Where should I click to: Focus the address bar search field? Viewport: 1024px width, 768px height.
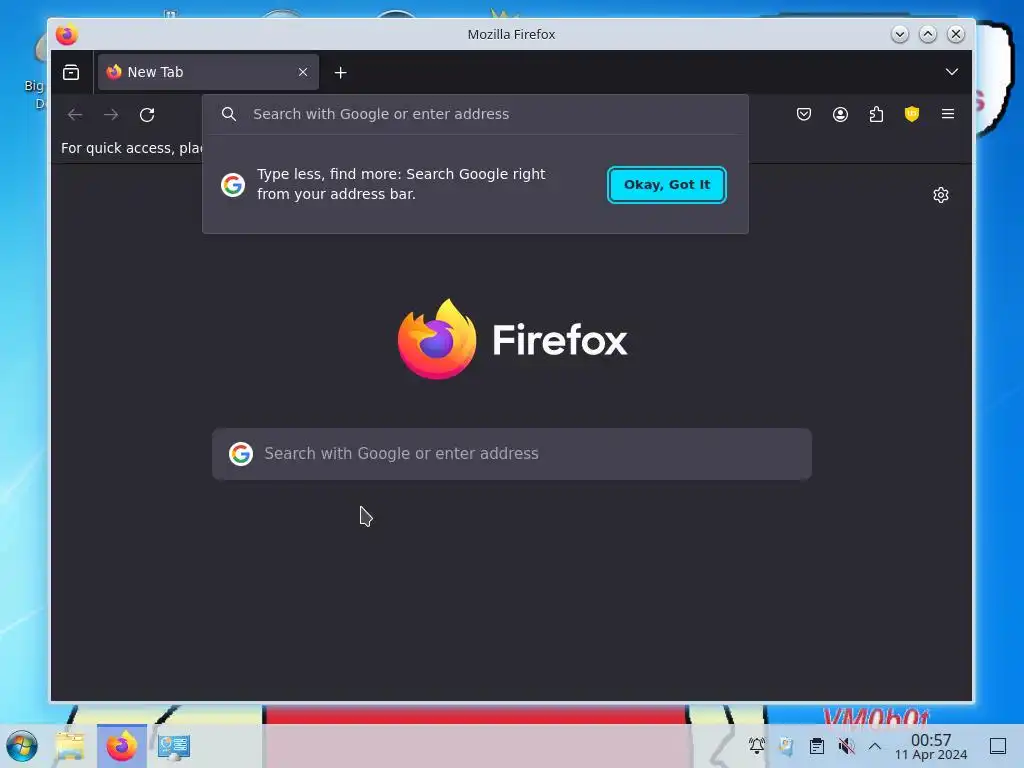tap(475, 114)
